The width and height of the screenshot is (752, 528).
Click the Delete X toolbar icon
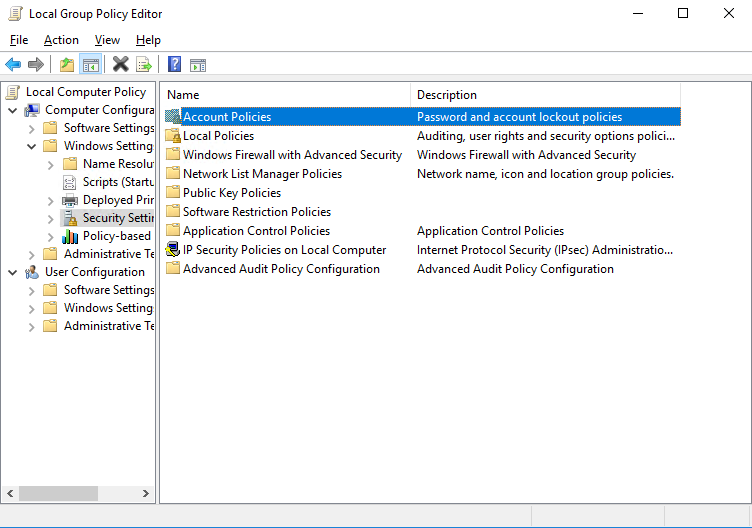[x=121, y=65]
